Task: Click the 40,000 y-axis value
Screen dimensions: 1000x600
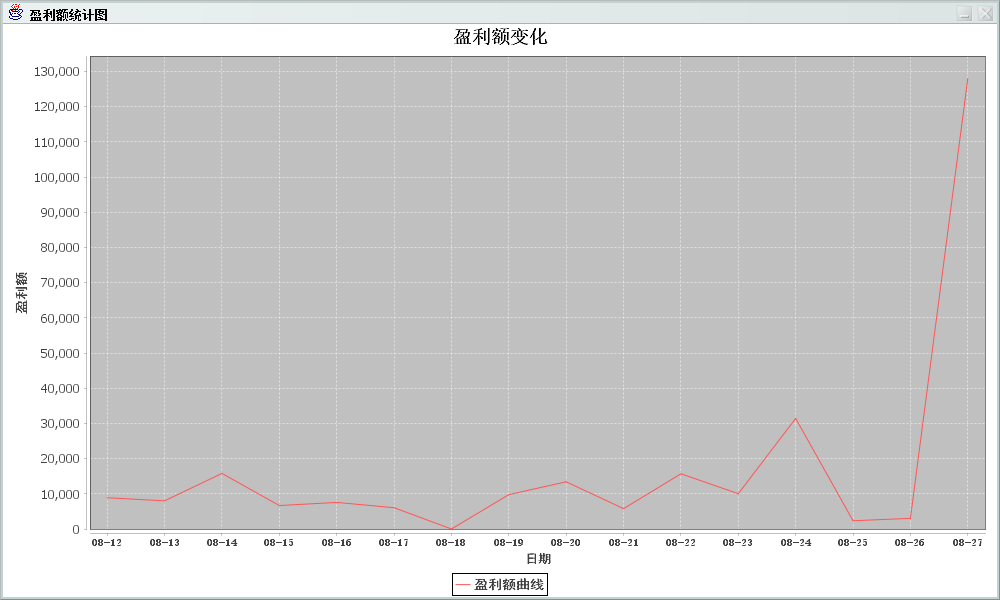Action: pyautogui.click(x=60, y=388)
